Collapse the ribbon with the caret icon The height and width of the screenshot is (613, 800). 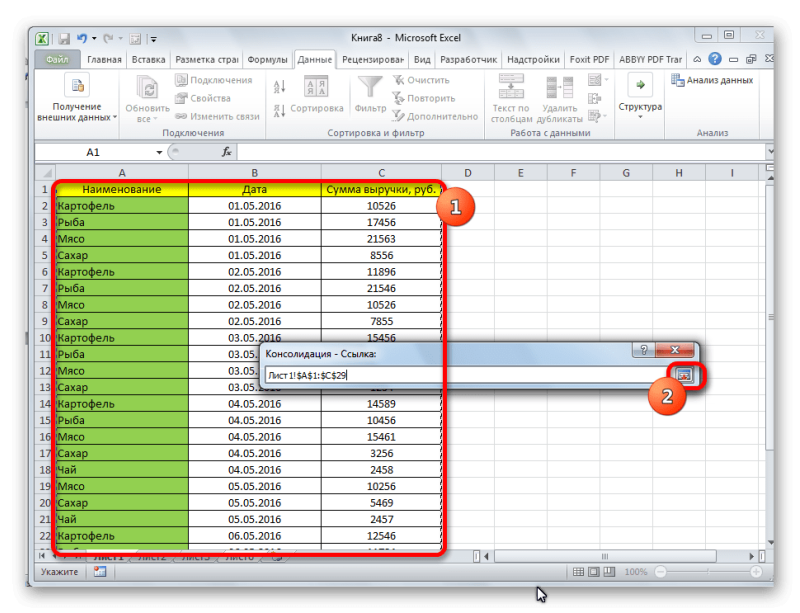click(697, 60)
